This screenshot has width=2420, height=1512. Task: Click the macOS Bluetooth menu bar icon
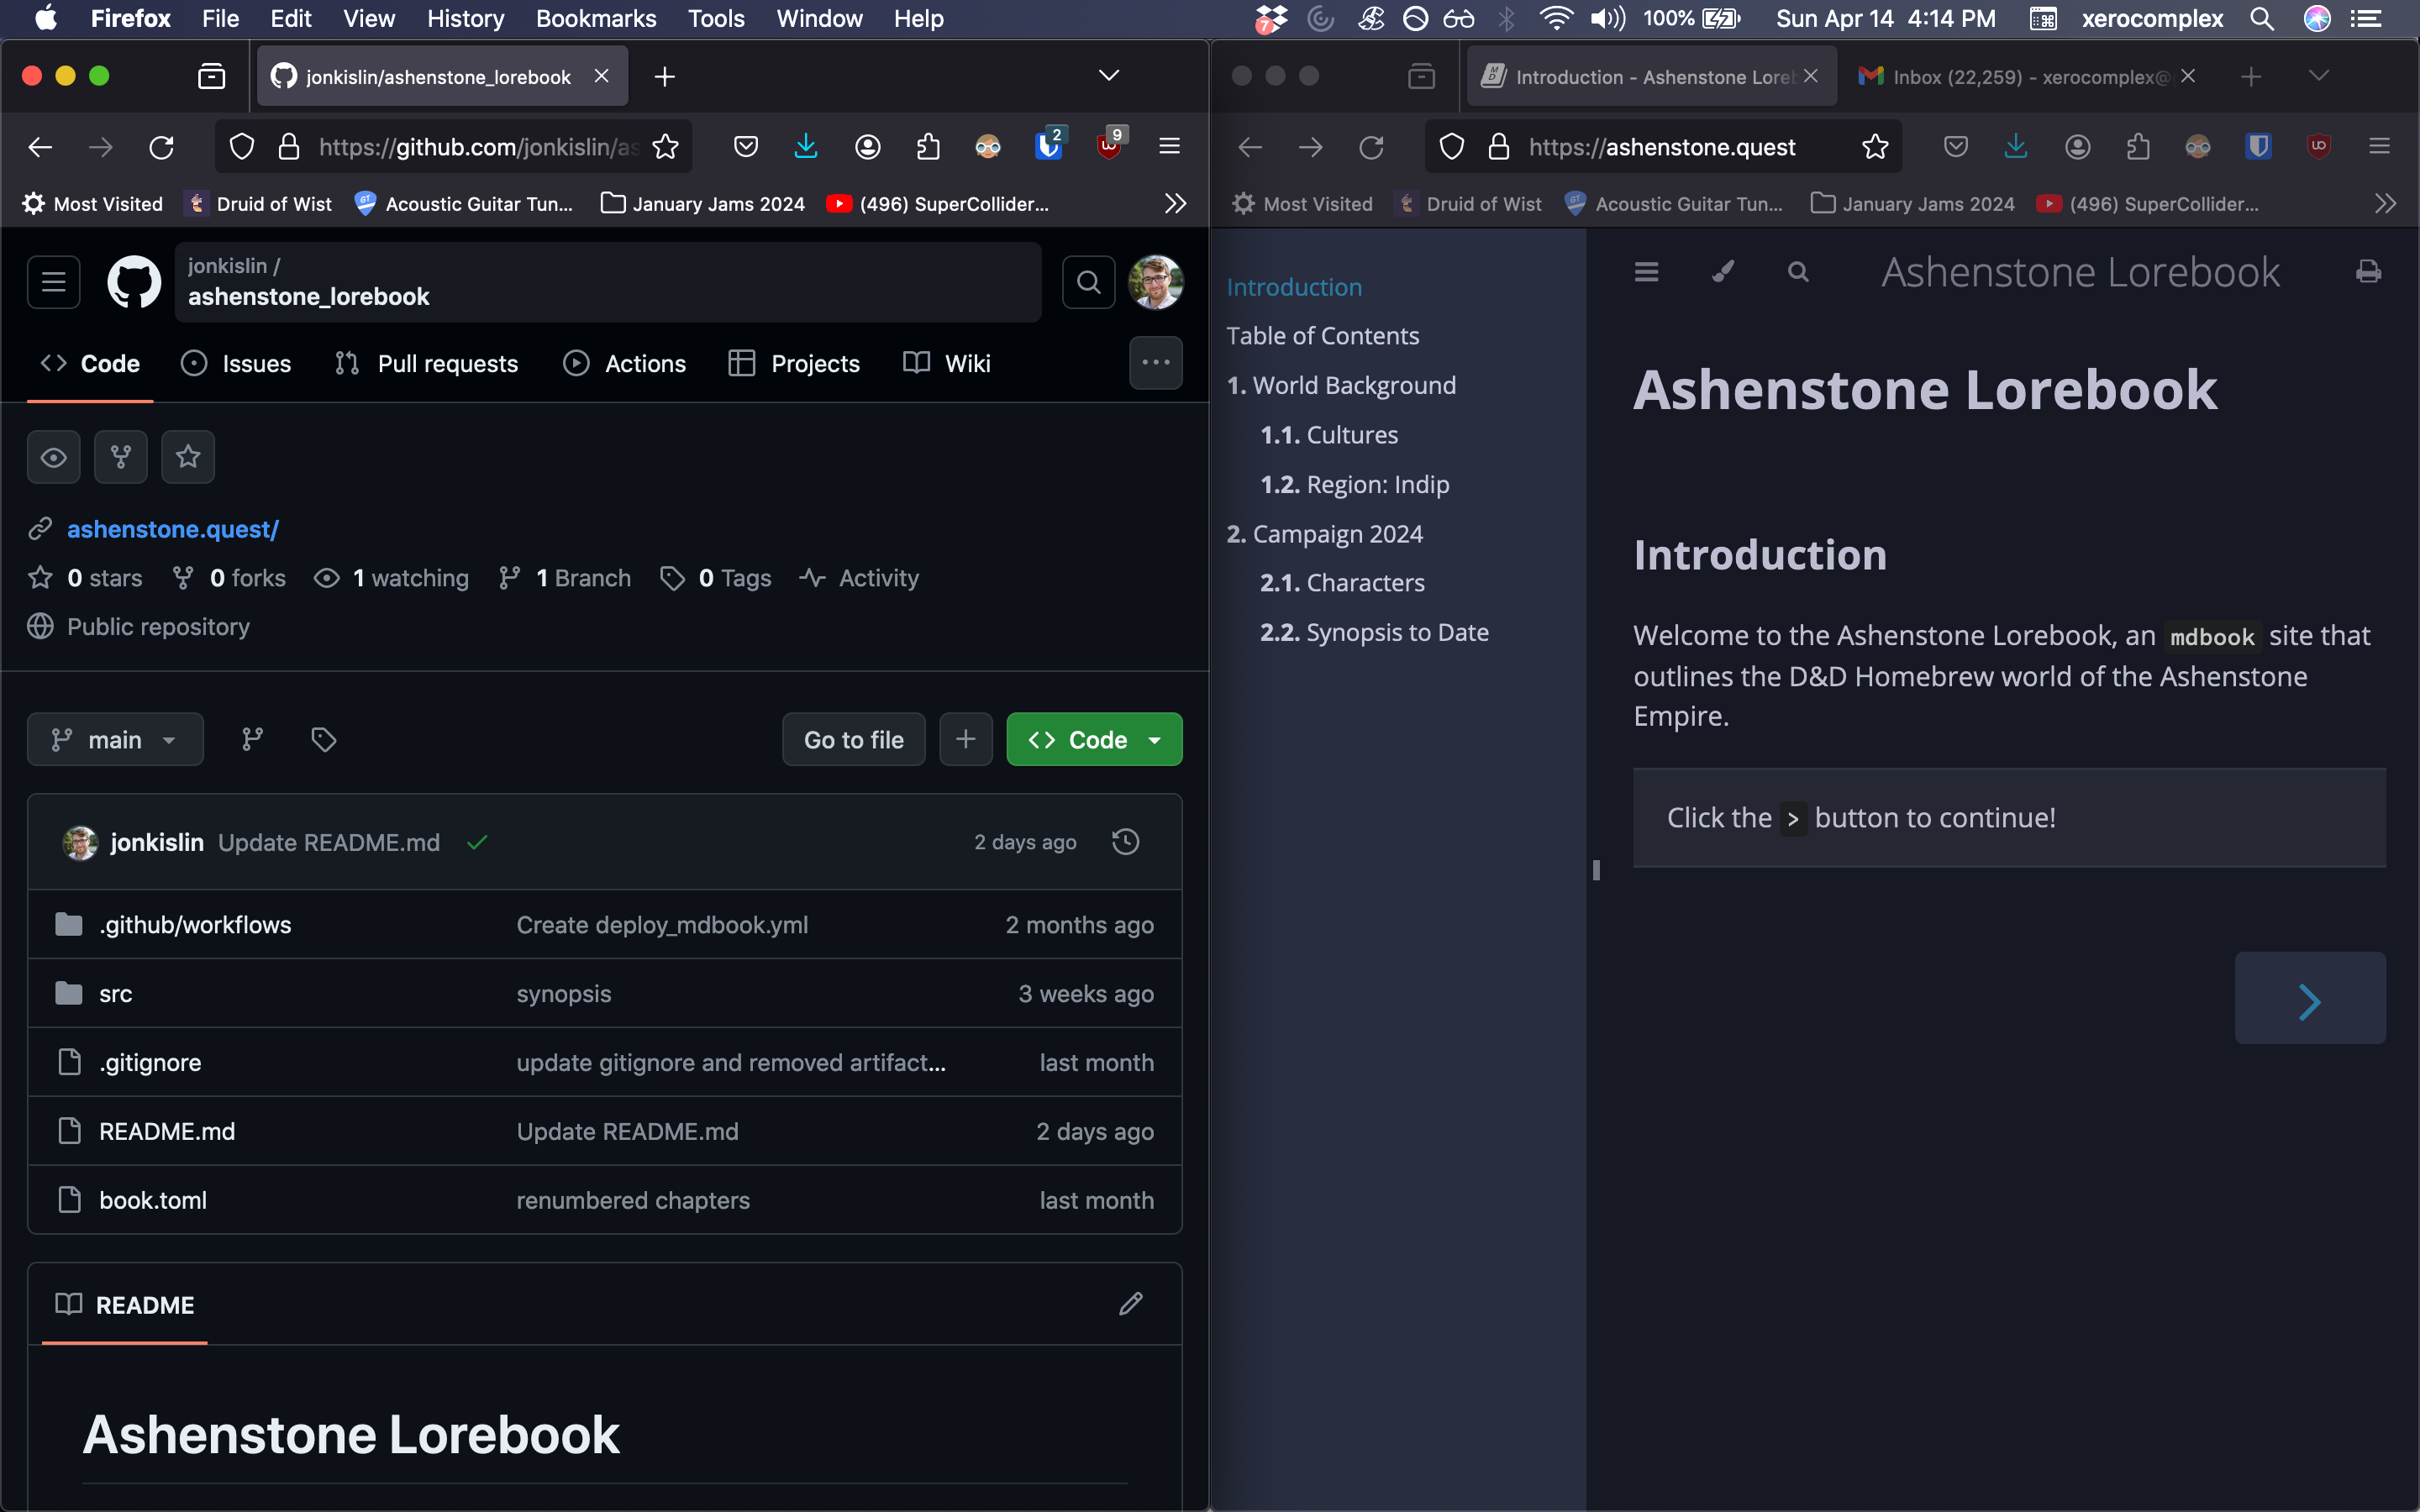[1503, 19]
